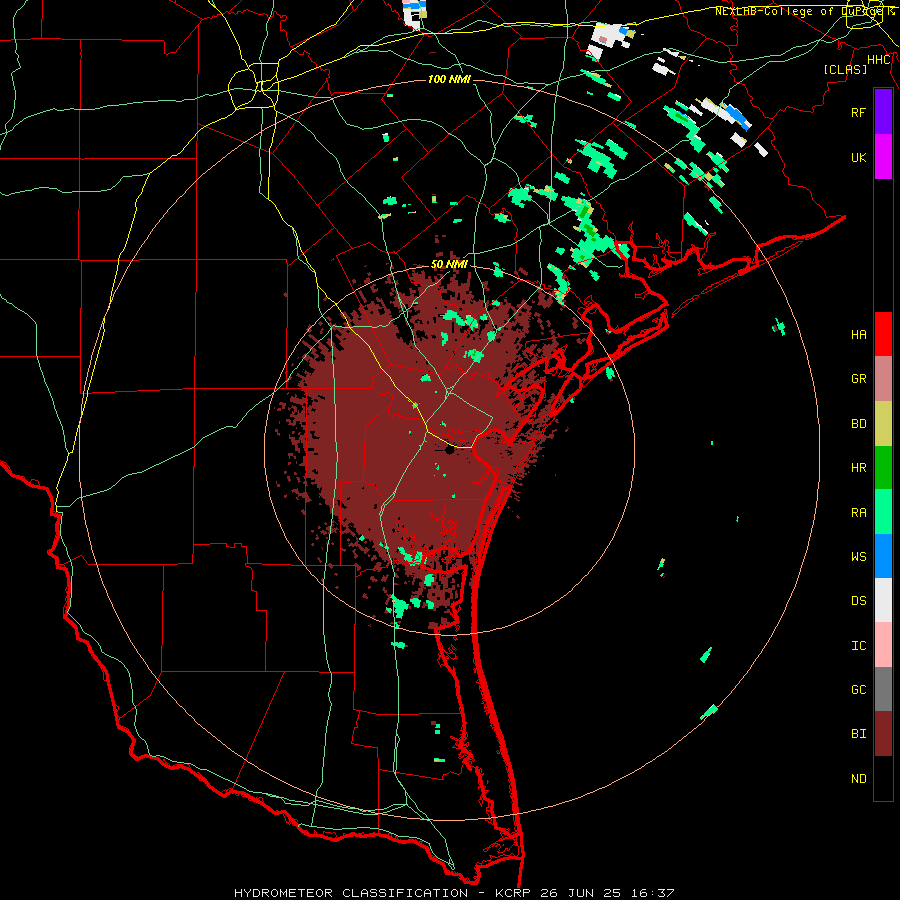Click the NEXLAB-College of DuPage credit text
This screenshot has height=900, width=900.
coord(804,11)
